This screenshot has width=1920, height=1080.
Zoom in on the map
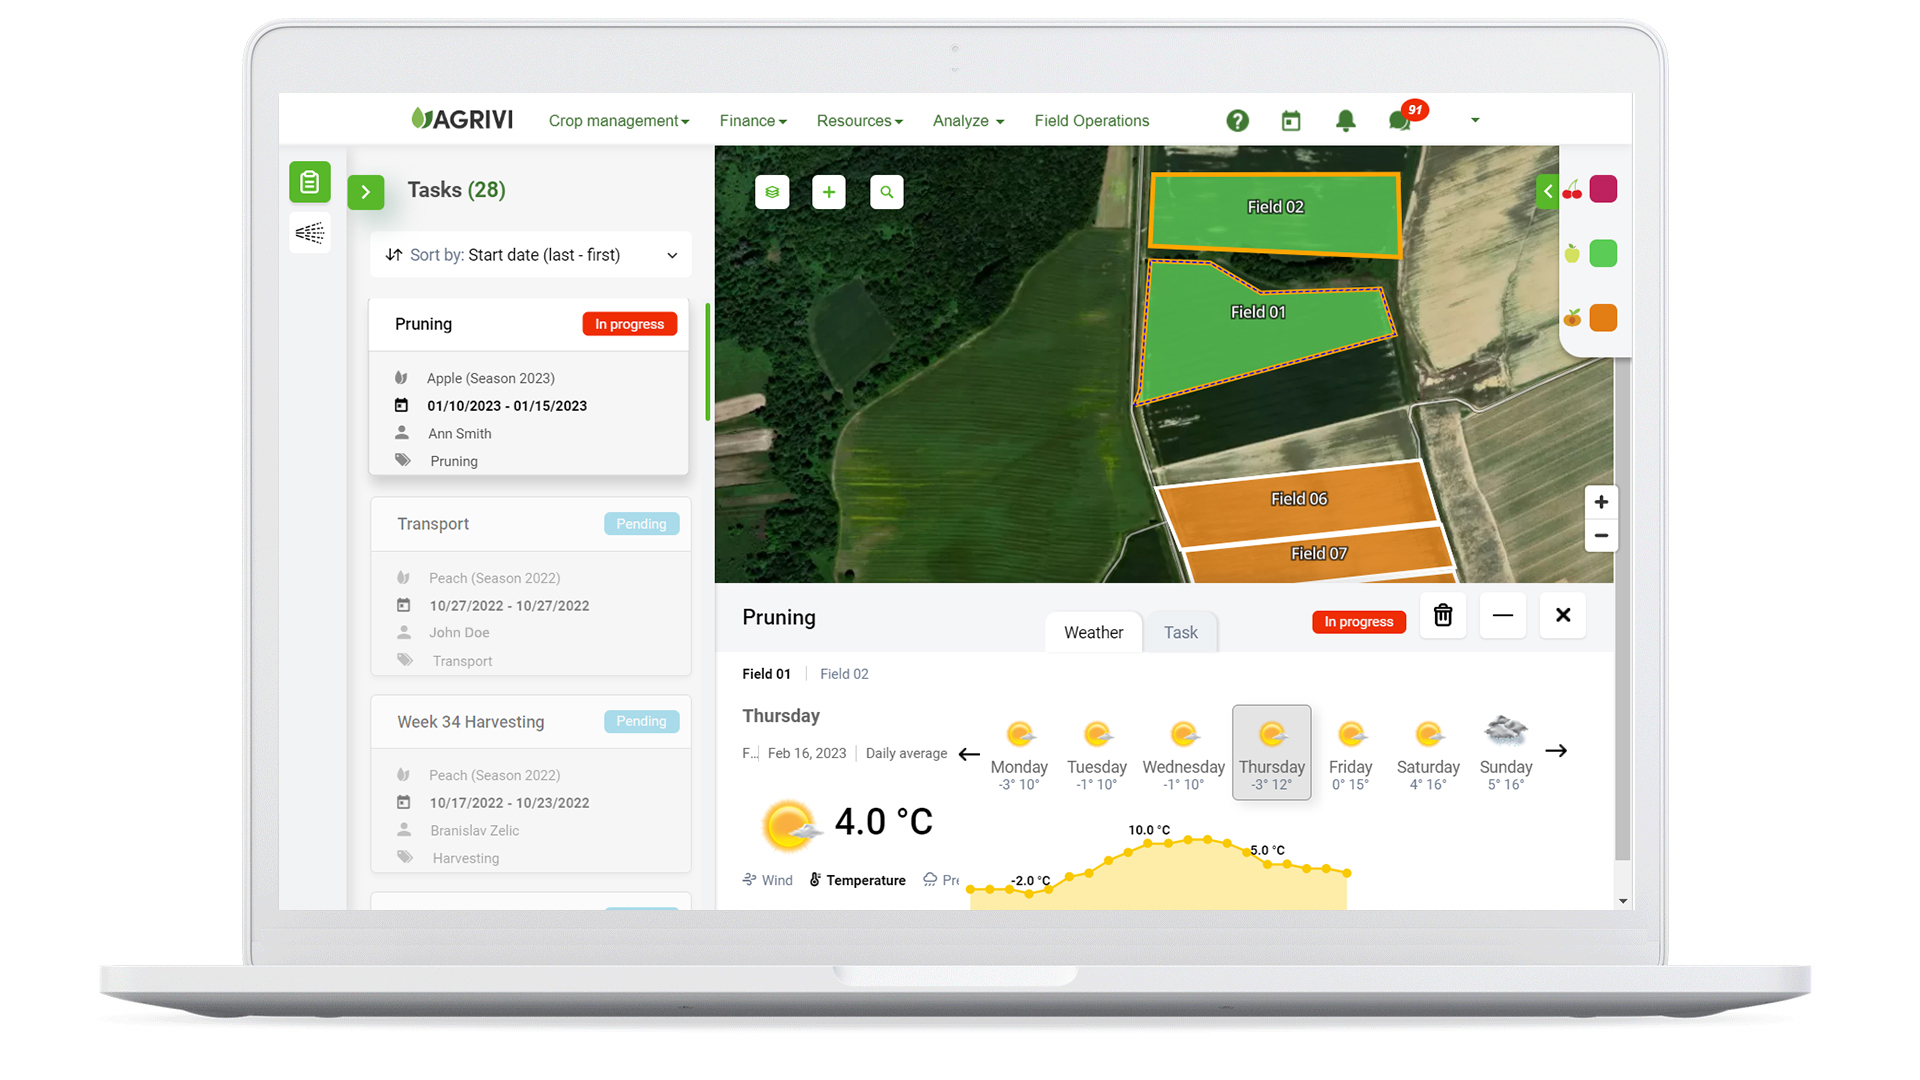1601,502
